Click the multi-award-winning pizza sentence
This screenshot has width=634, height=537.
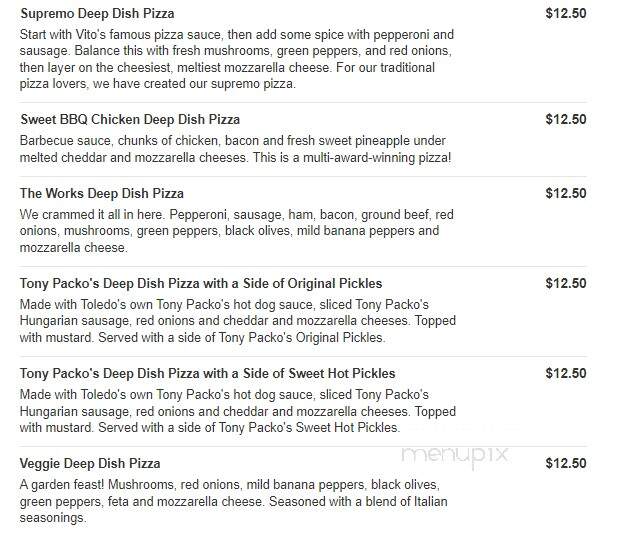coord(352,157)
